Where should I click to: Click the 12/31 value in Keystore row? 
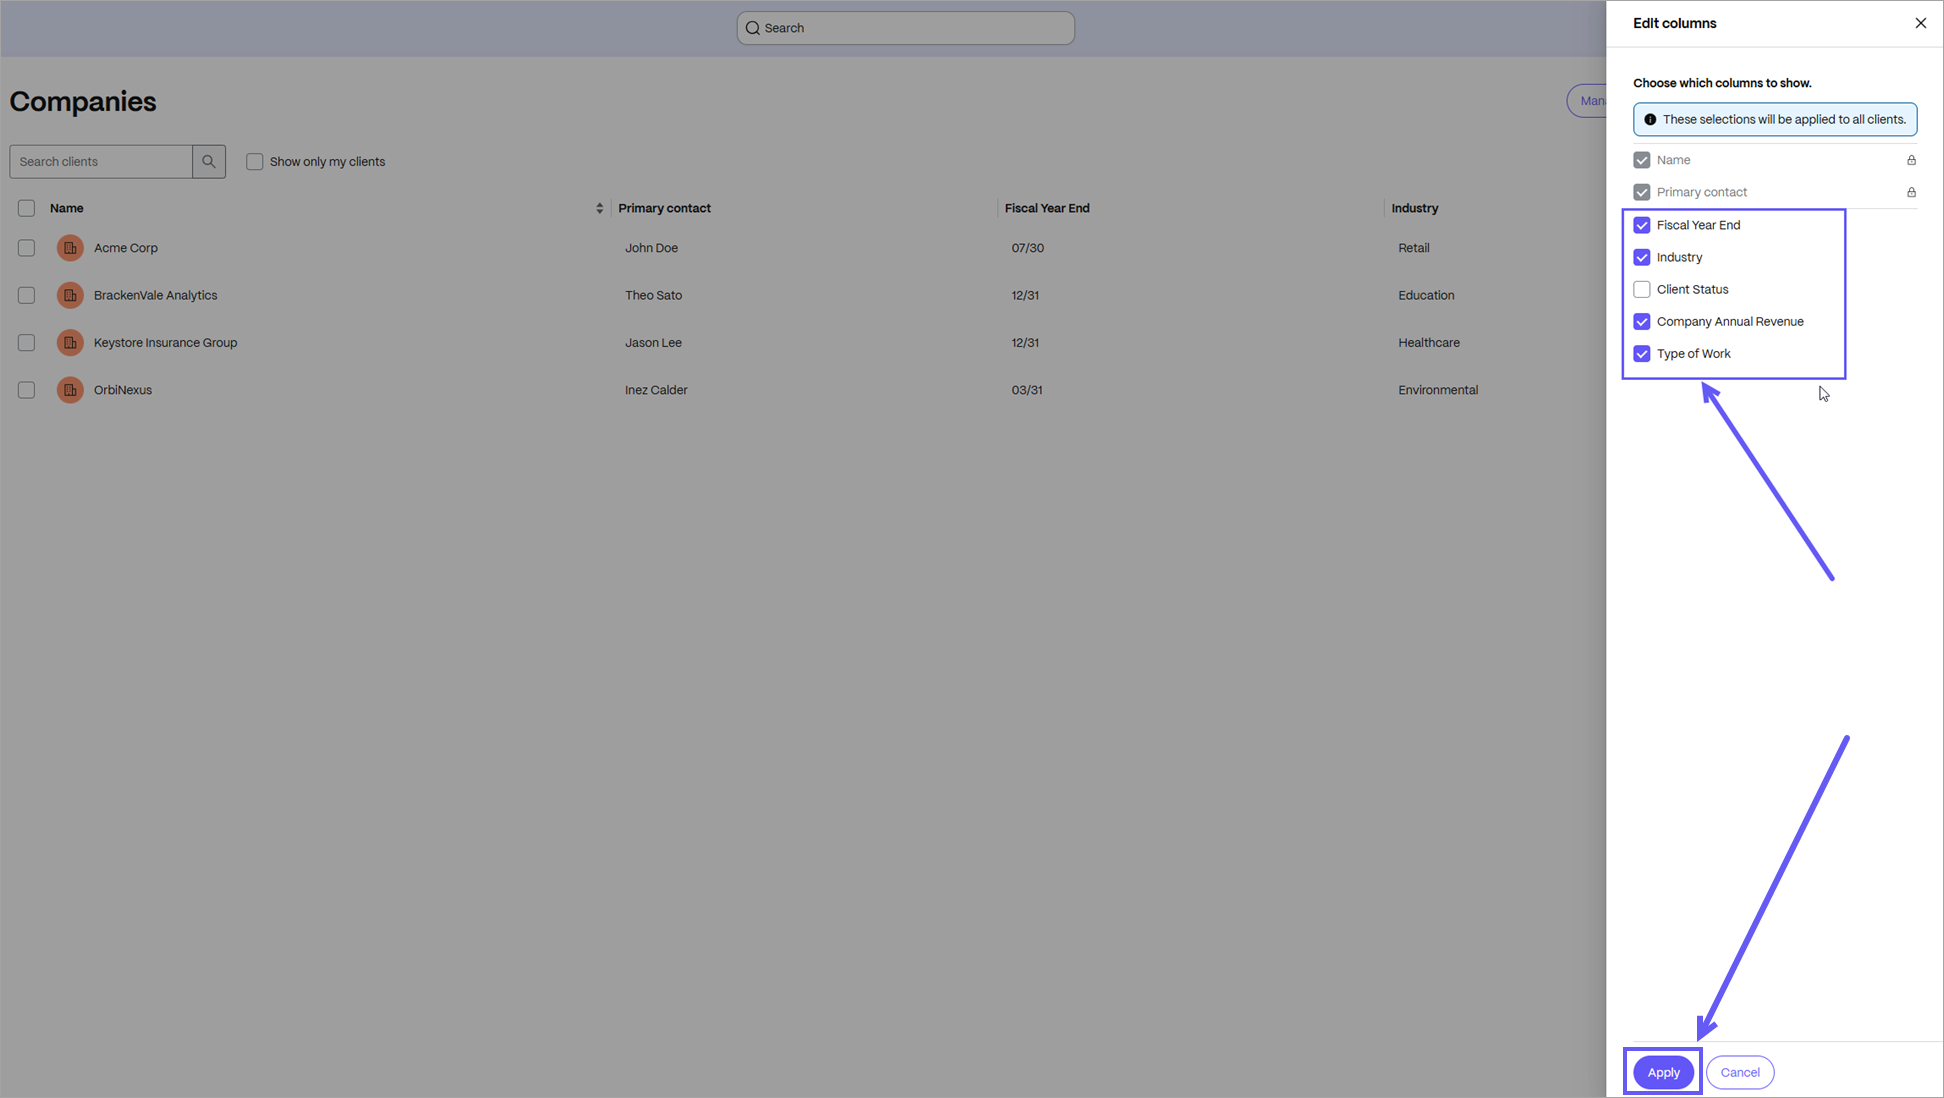coord(1025,343)
